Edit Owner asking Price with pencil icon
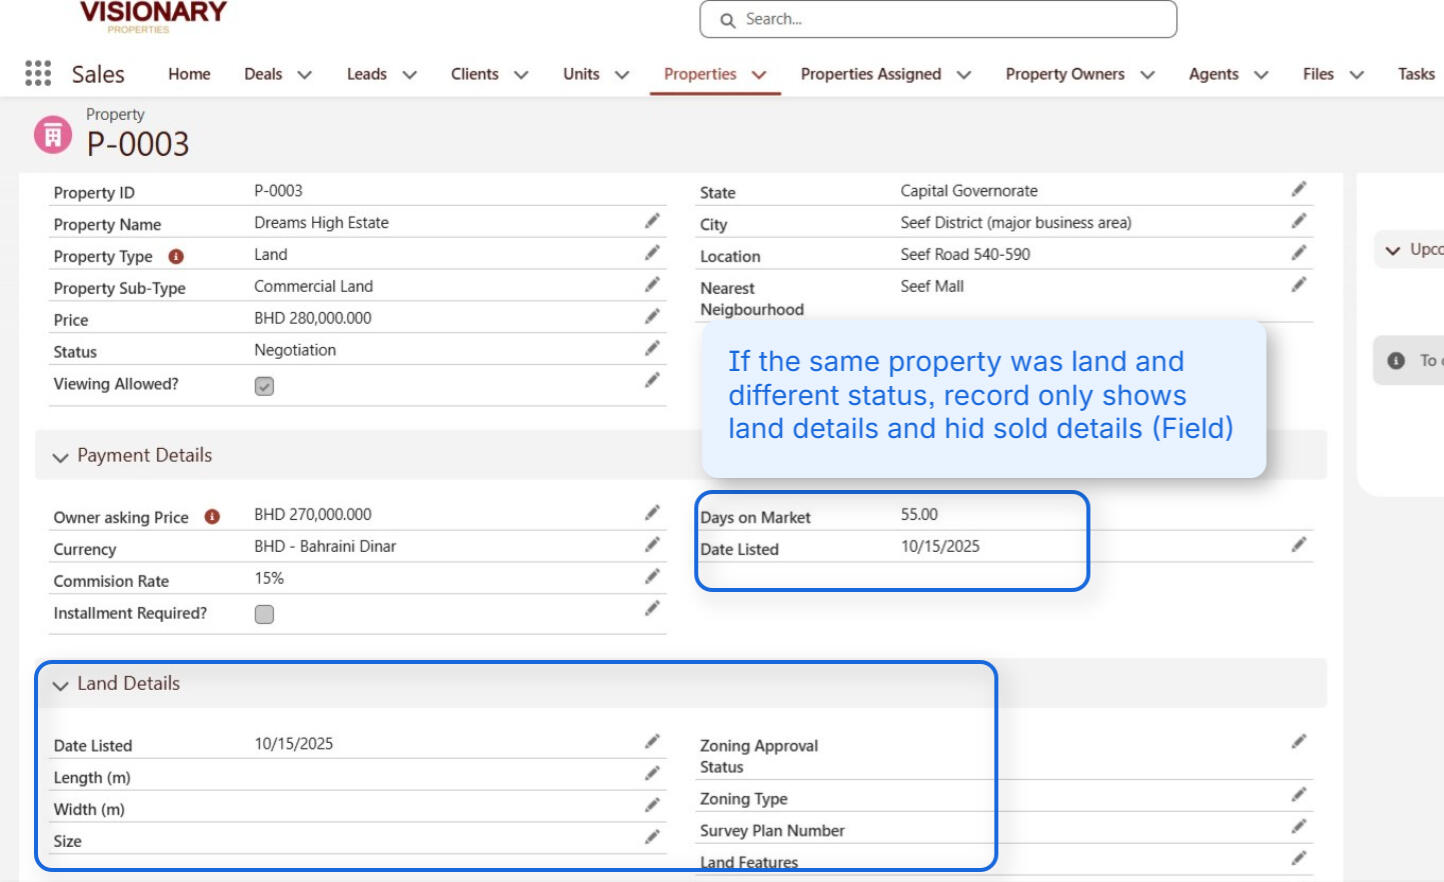This screenshot has width=1444, height=882. tap(653, 512)
